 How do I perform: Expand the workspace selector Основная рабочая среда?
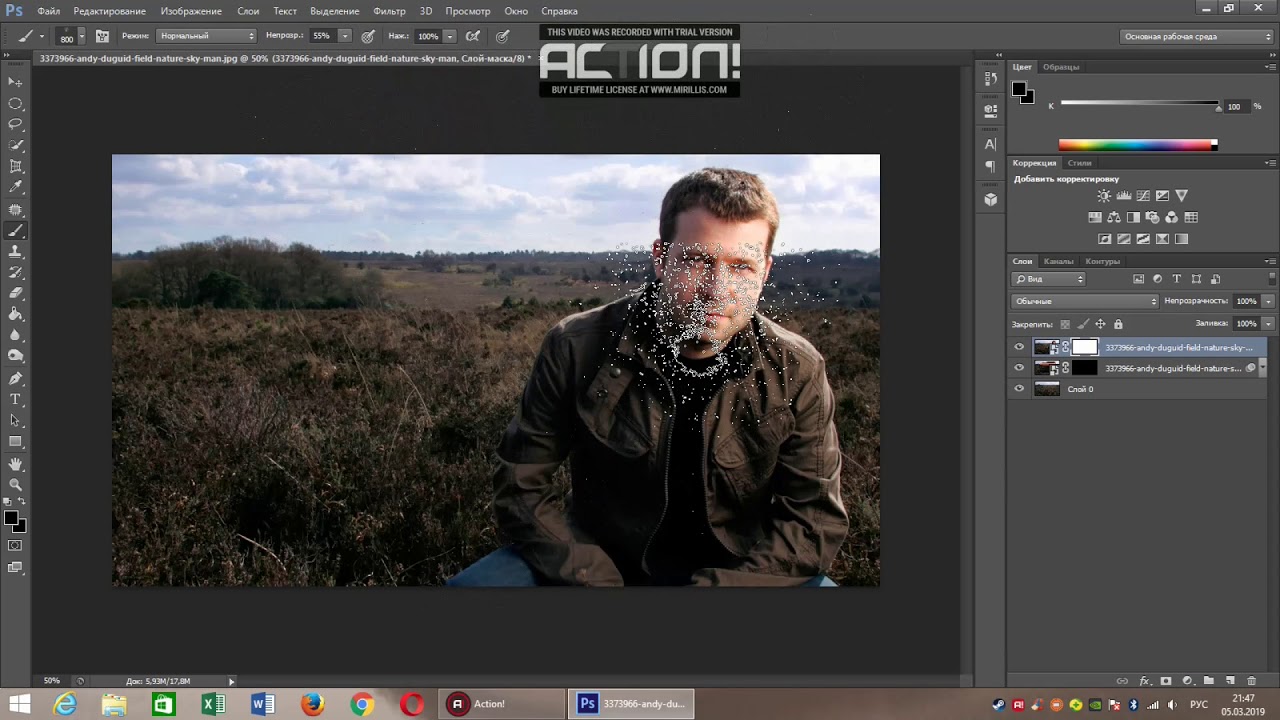[x=1197, y=36]
